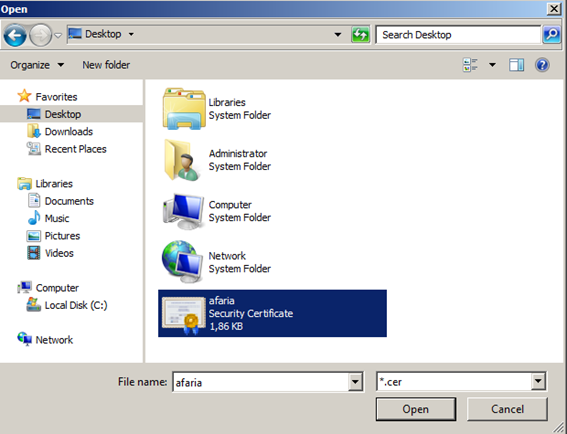This screenshot has width=567, height=434.
Task: Click New folder in the toolbar
Action: click(x=106, y=65)
